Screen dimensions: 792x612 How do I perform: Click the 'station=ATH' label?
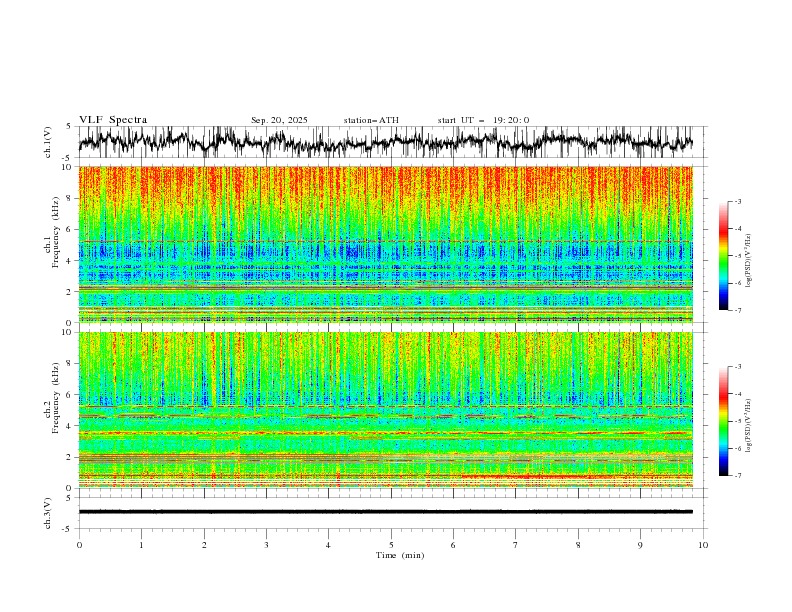tap(371, 120)
